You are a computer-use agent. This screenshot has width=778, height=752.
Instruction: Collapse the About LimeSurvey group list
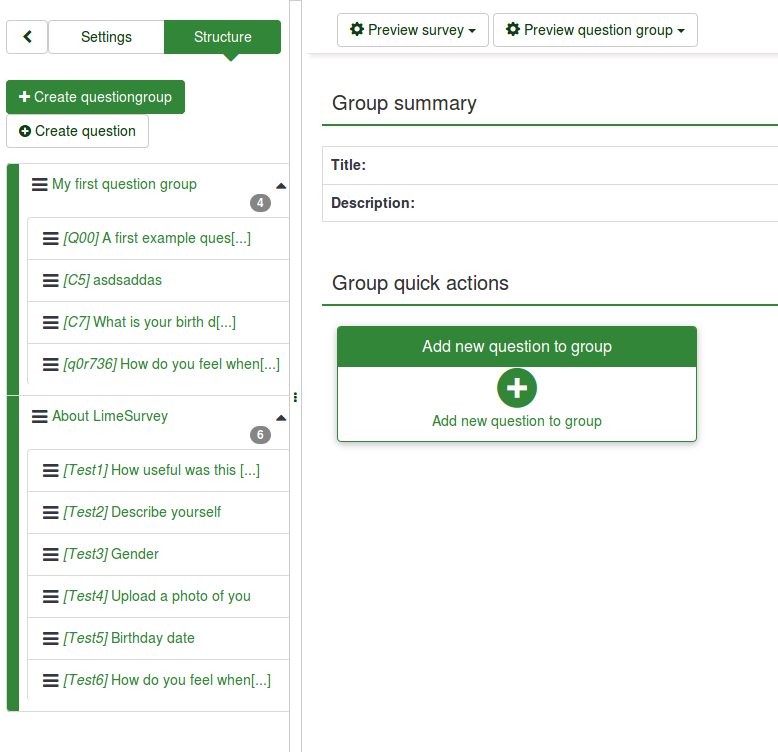[281, 418]
